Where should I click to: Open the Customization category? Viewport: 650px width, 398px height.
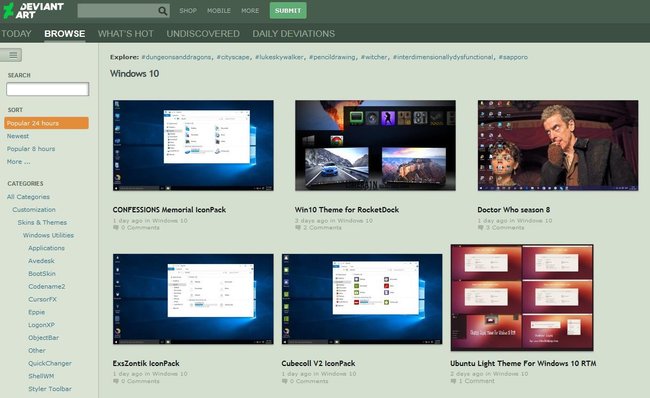tap(34, 210)
